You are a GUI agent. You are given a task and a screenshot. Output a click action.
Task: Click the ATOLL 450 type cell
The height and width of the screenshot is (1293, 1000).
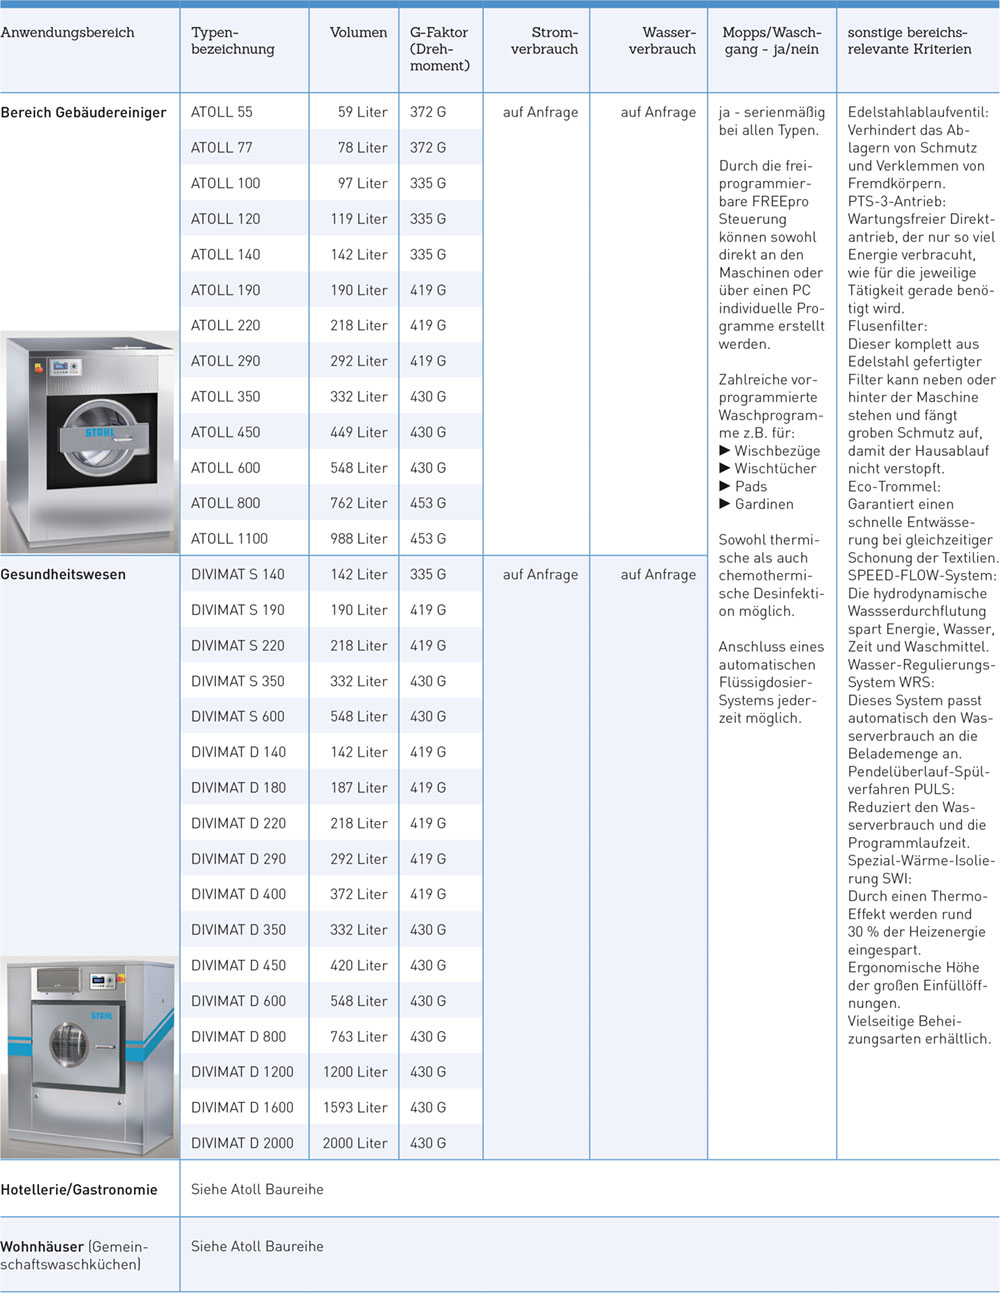tap(226, 432)
